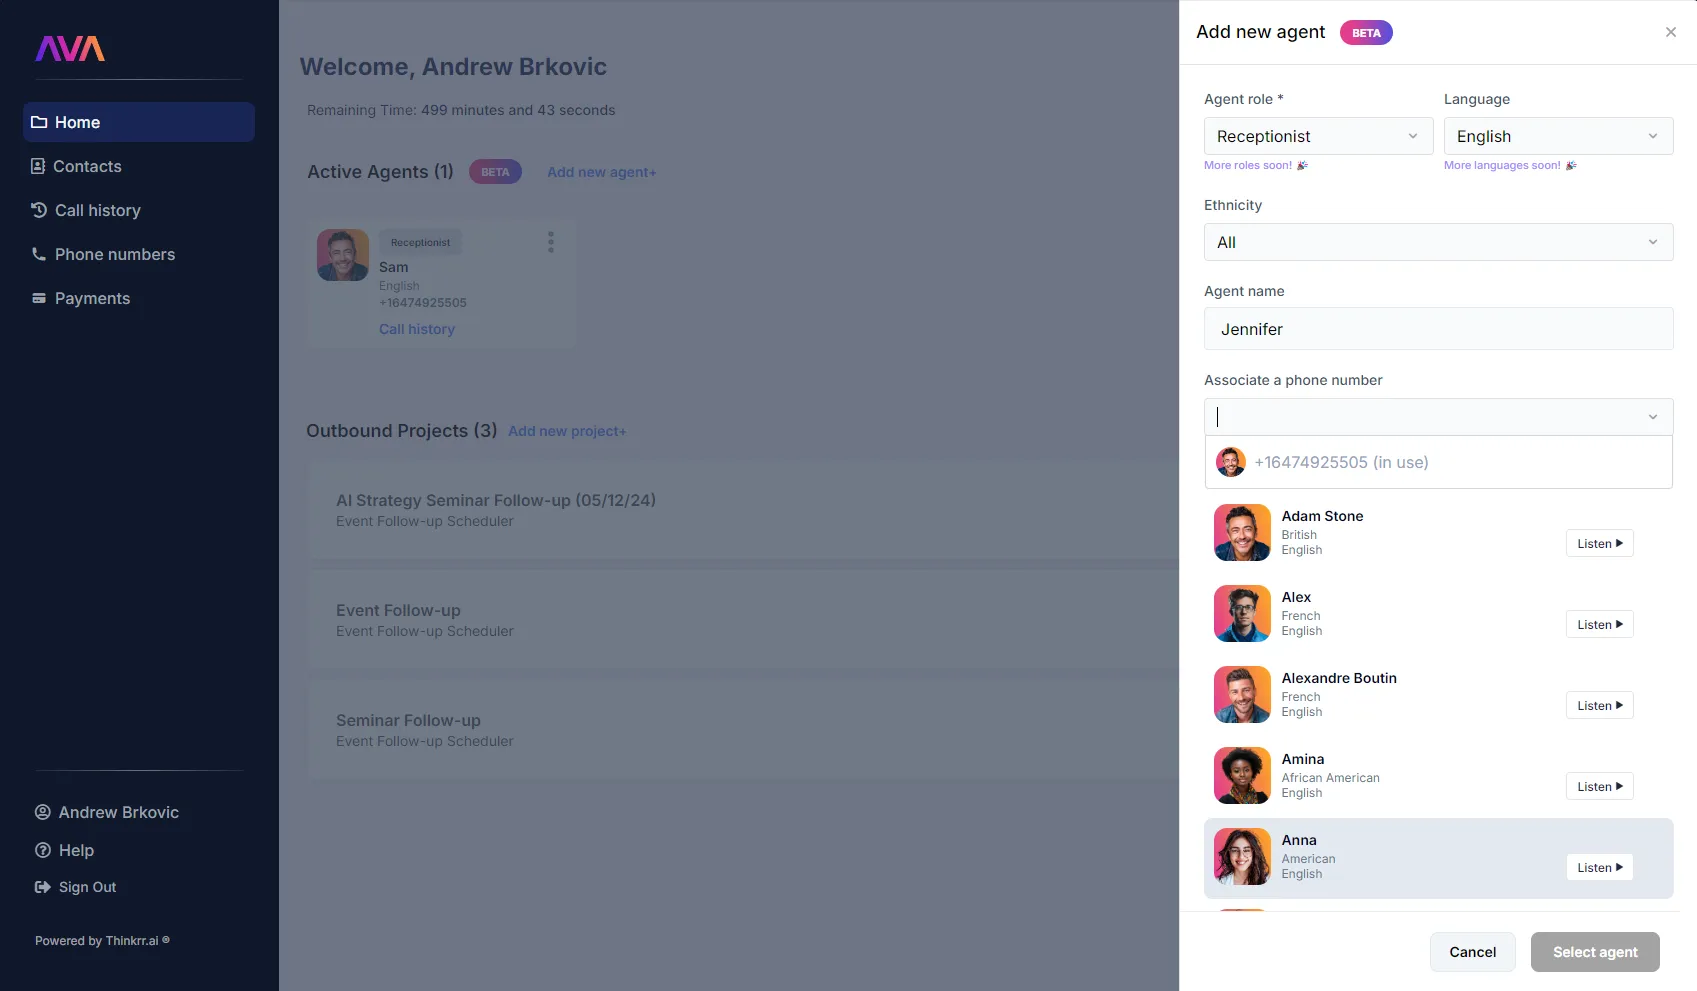Open the Seminar Follow-up project card
Screen dimensions: 1697x991
743,730
